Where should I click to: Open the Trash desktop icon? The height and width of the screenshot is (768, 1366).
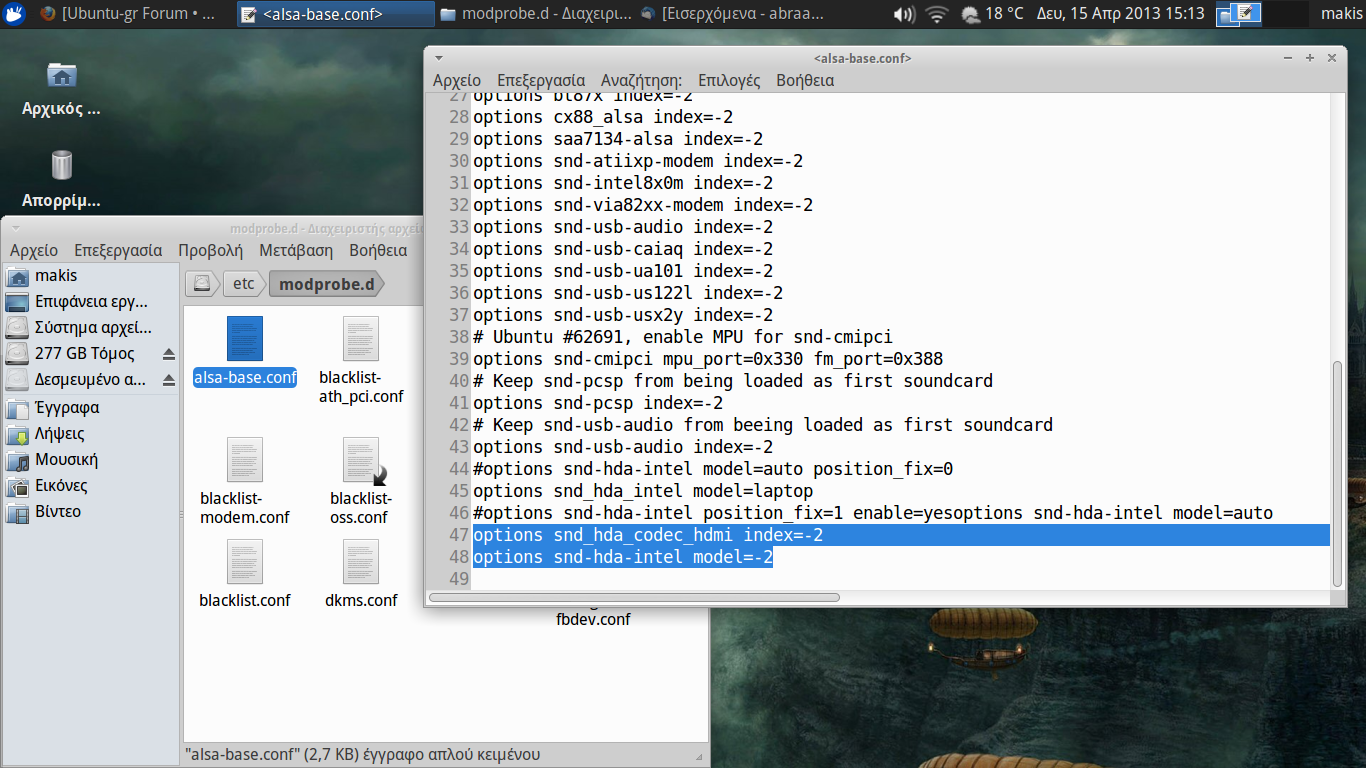61,165
